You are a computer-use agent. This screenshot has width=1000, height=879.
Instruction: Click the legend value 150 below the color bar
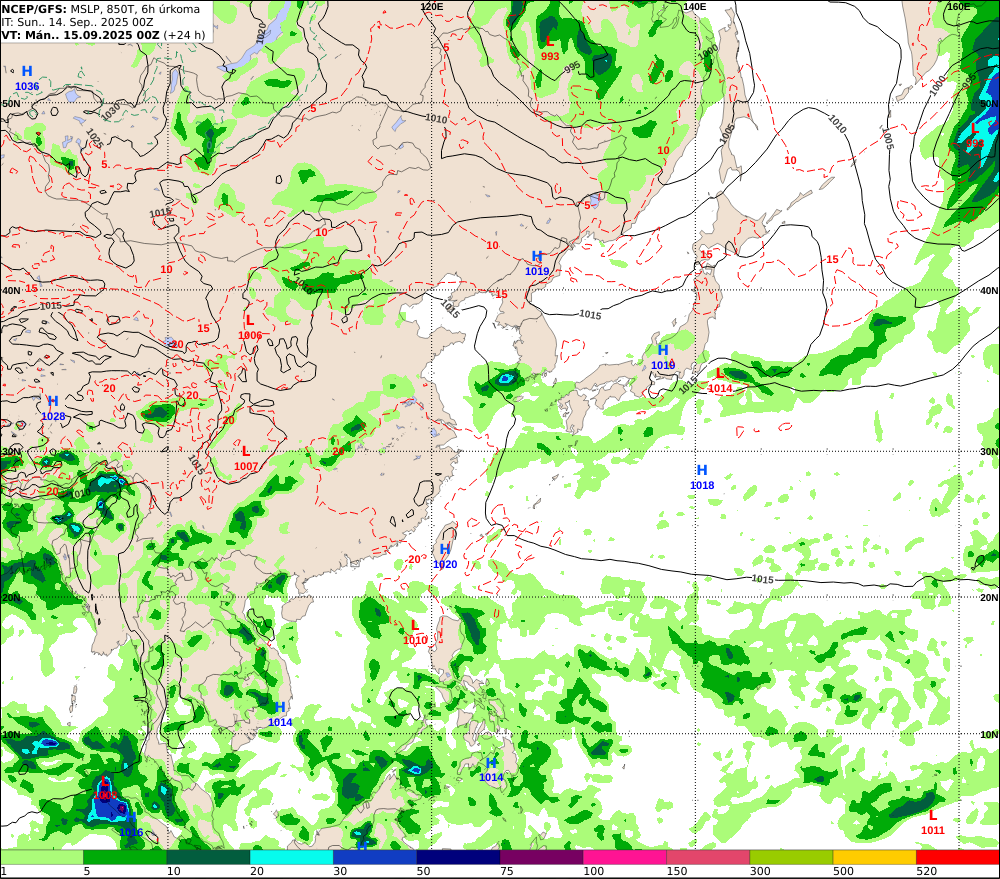click(677, 871)
